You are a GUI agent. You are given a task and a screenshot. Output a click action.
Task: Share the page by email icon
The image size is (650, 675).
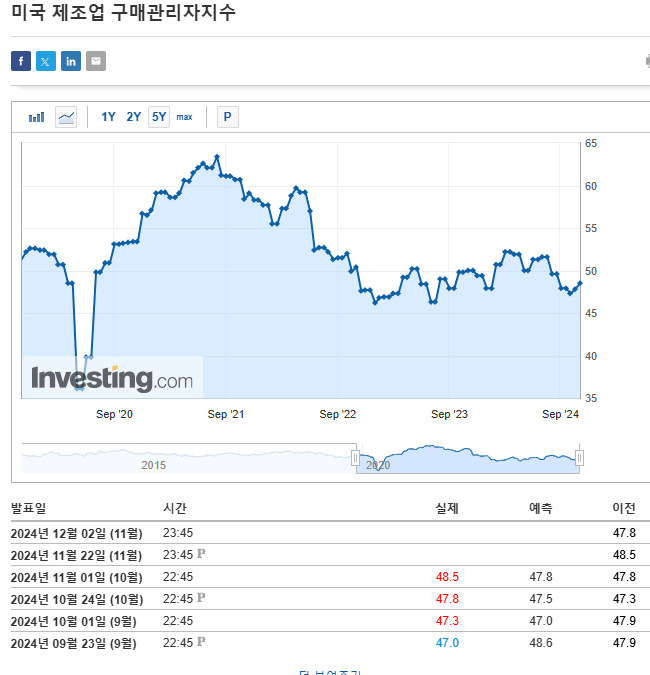96,61
